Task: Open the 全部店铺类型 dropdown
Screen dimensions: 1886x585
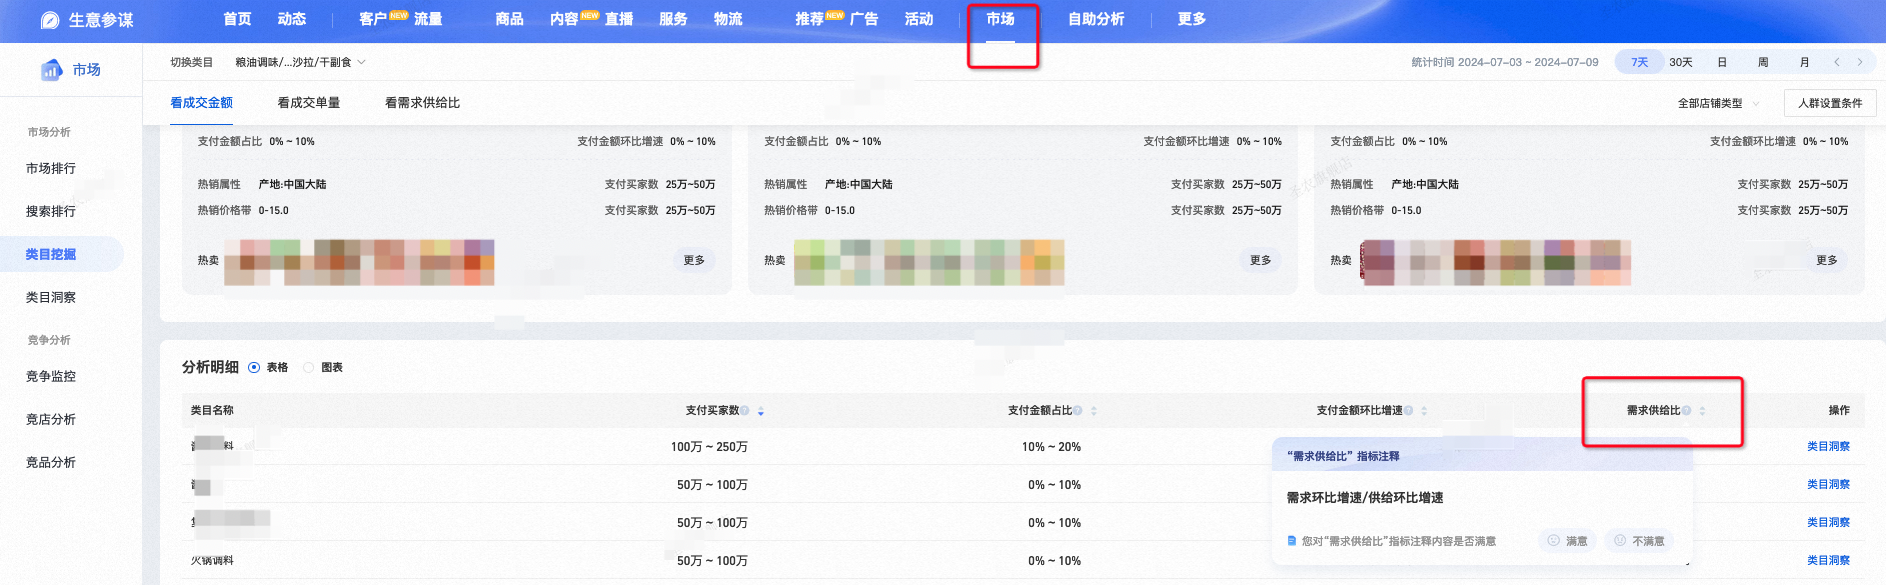Action: coord(1718,103)
